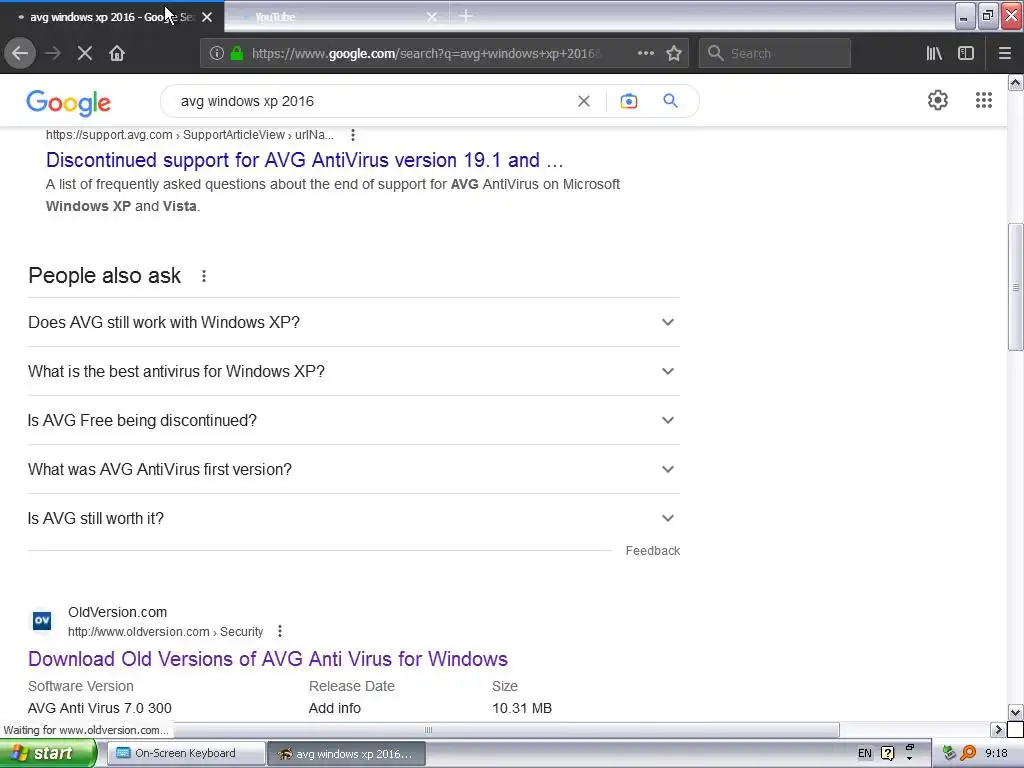Expand 'What is the best antivirus for Windows XP?'
The image size is (1024, 768).
coord(354,371)
